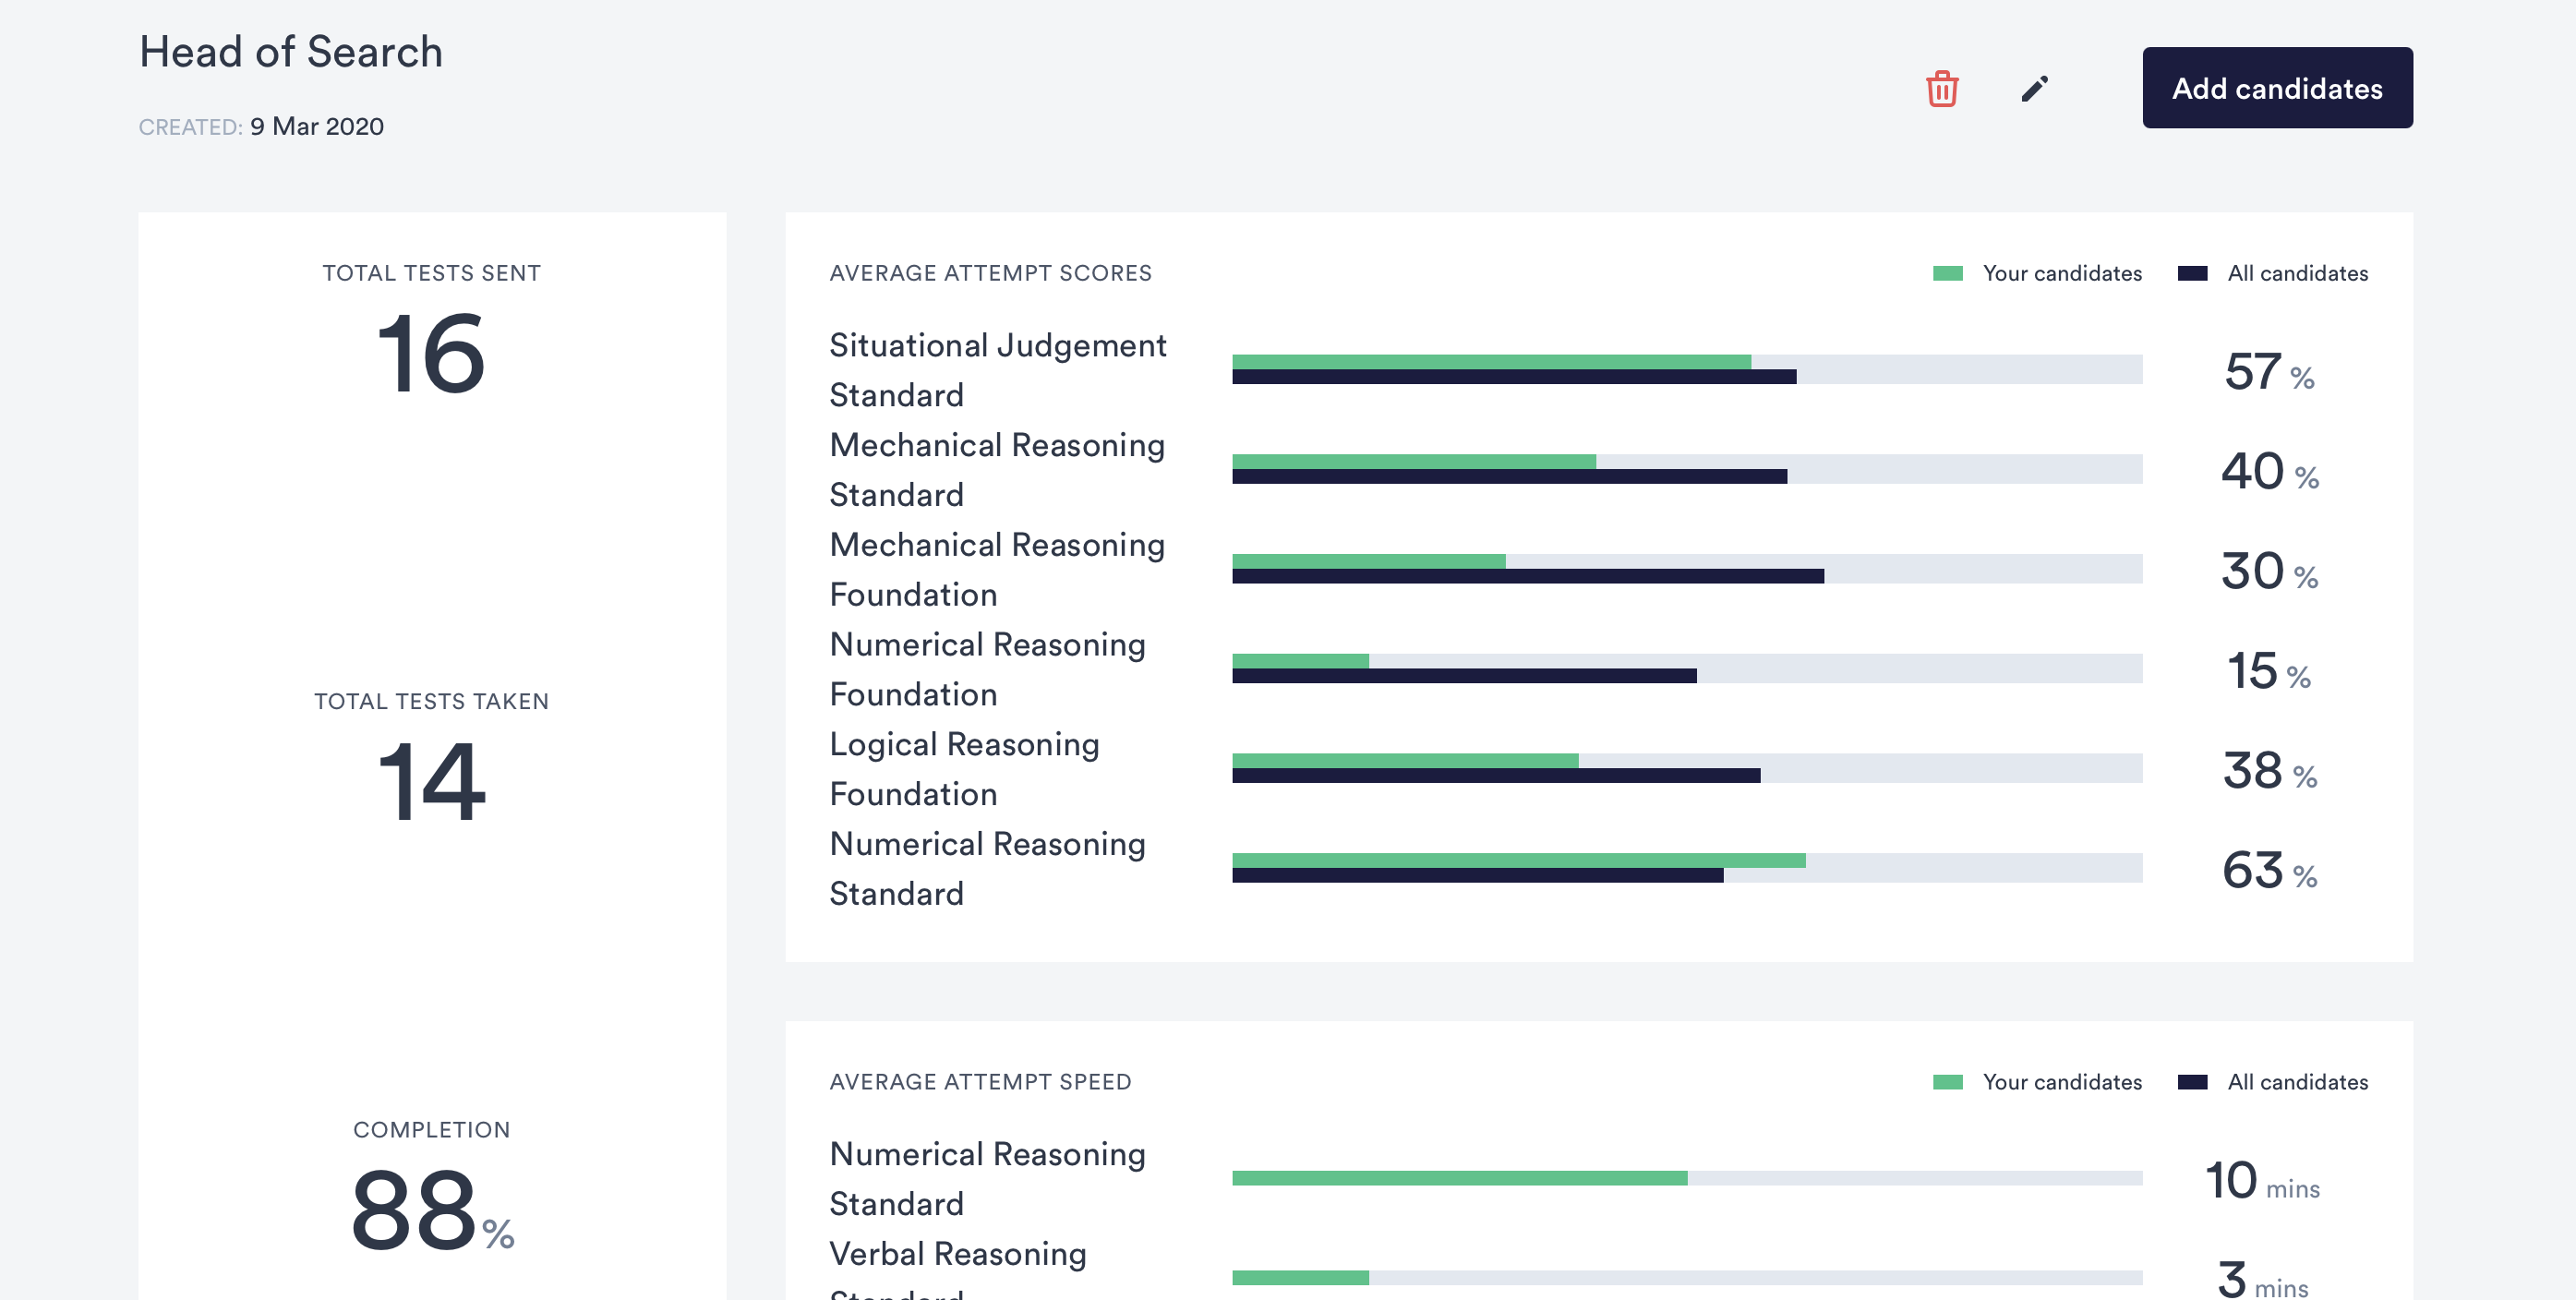Click the 88% completion figure
Screen dimensions: 2576x1300
click(x=431, y=1210)
